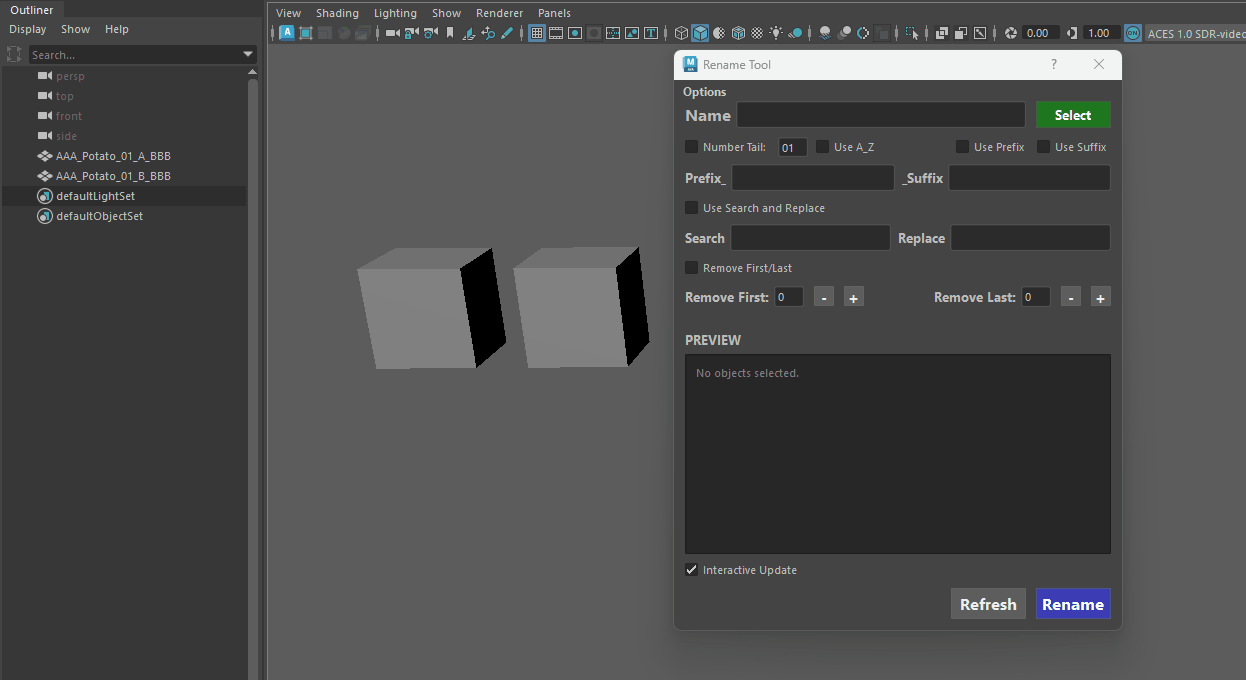
Task: Click the Refresh button
Action: [x=988, y=604]
